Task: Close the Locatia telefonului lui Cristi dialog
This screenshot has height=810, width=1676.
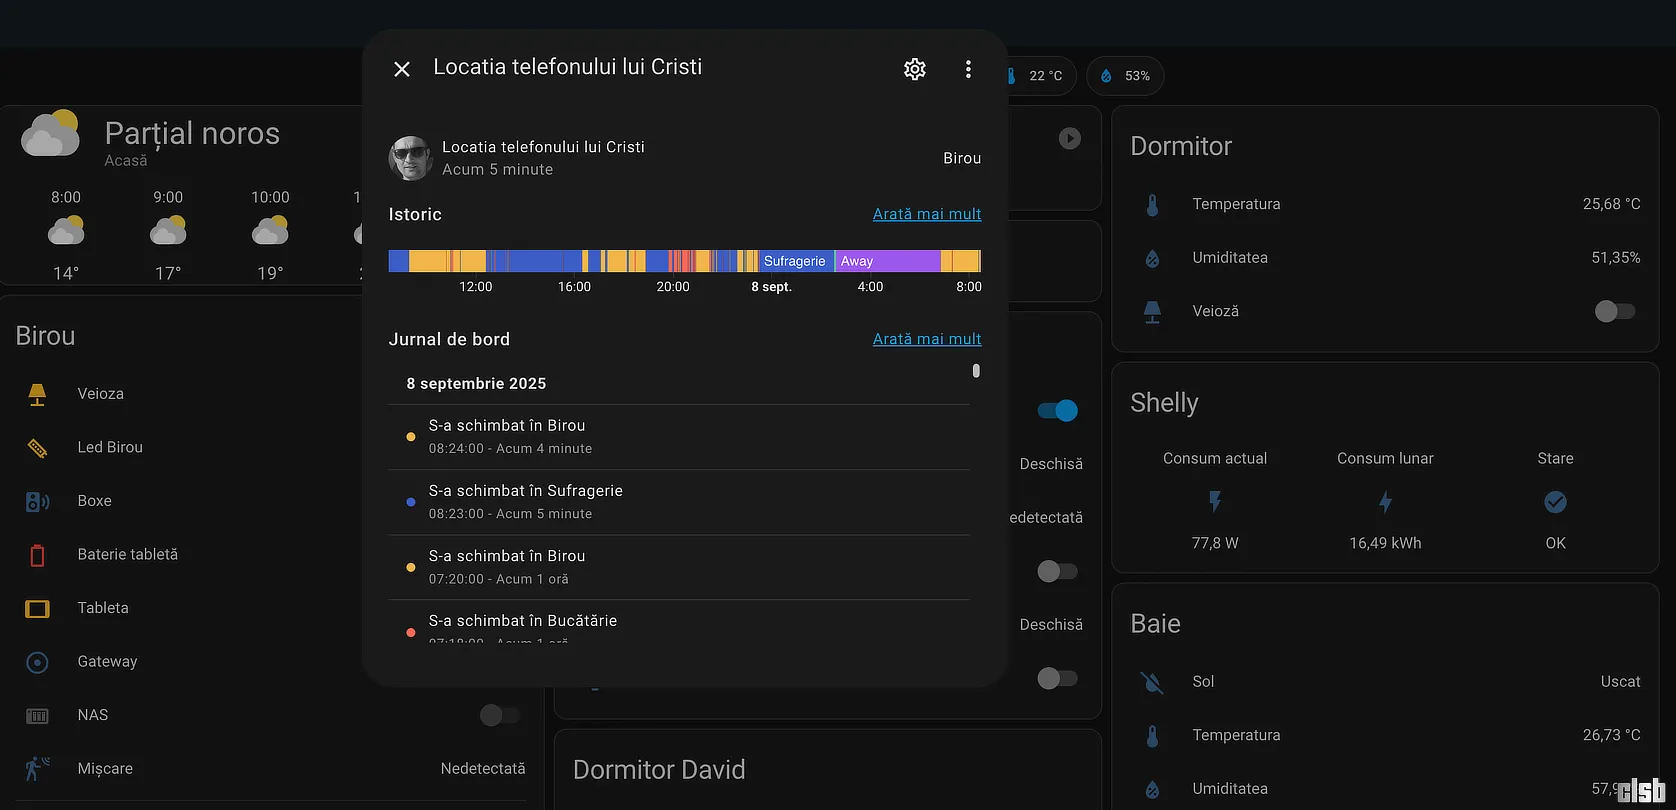Action: click(x=402, y=69)
